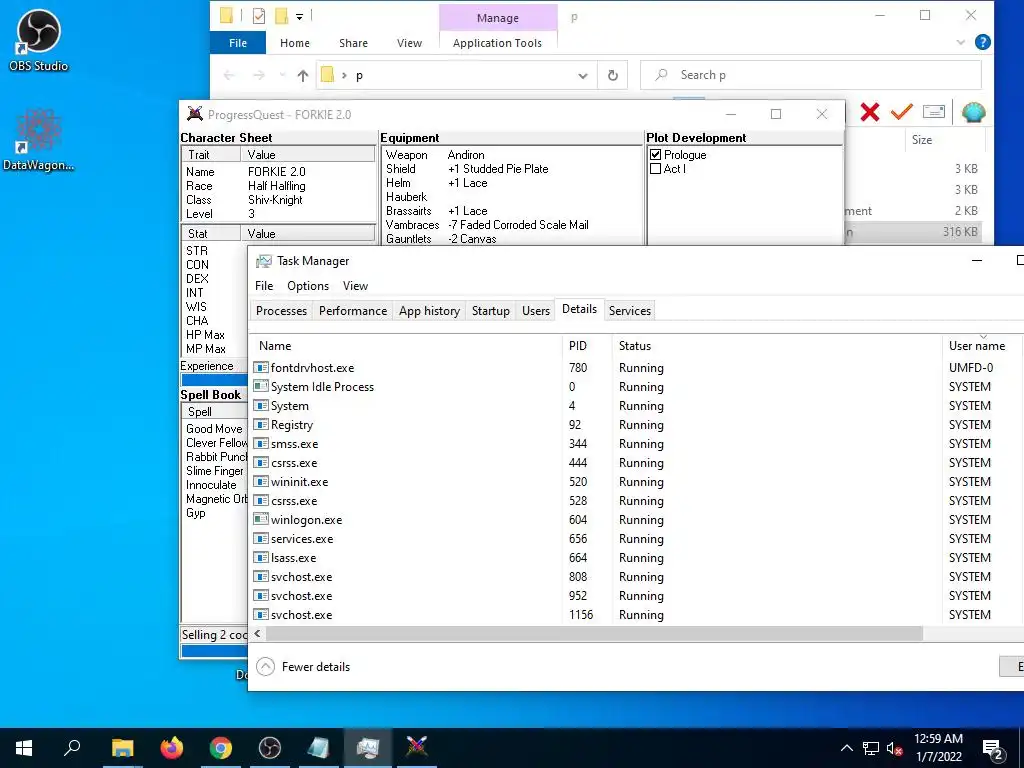This screenshot has width=1024, height=768.
Task: Sort processes by User name column
Action: tap(982, 346)
